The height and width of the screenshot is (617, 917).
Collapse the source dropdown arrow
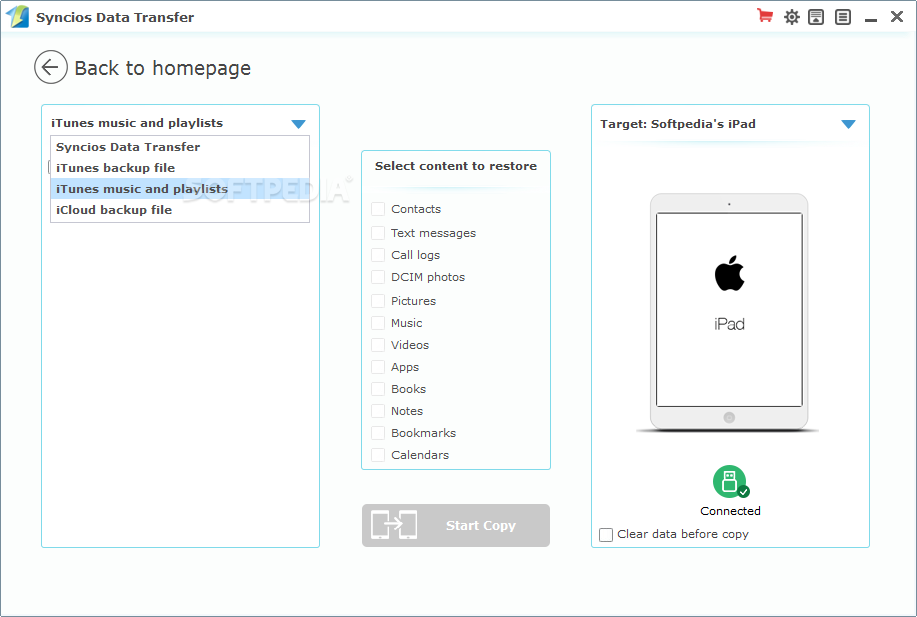tap(298, 124)
